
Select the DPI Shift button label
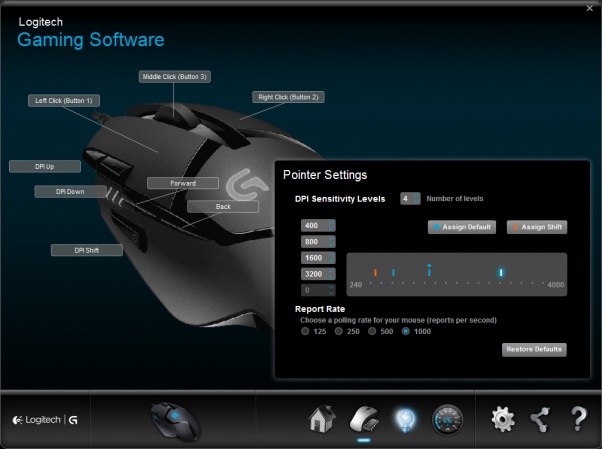pyautogui.click(x=86, y=250)
